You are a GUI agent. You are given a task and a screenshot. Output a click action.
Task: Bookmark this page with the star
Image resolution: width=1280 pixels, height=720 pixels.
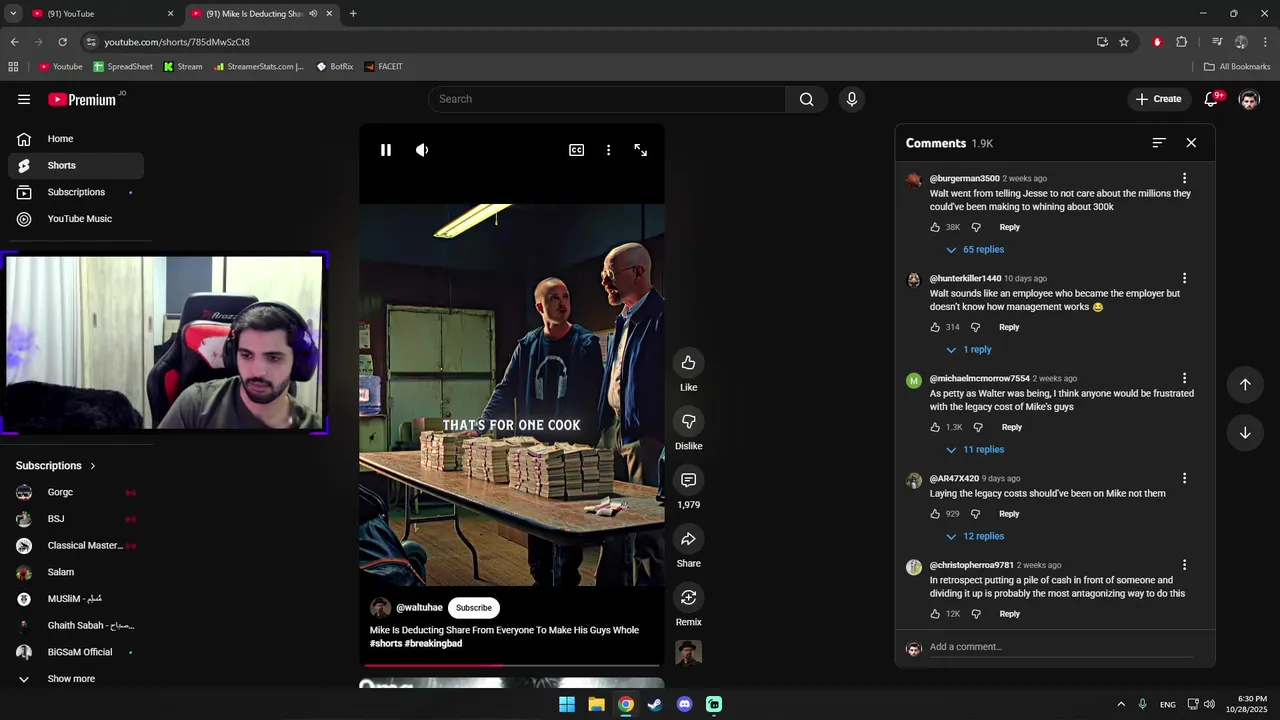pos(1124,42)
